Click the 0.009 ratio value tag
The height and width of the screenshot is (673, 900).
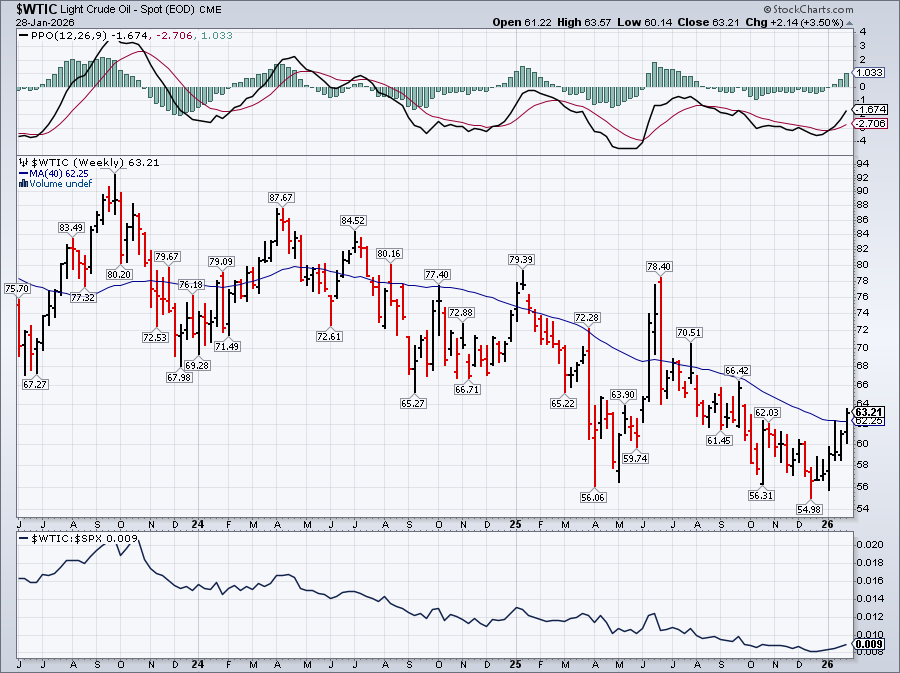coord(870,645)
